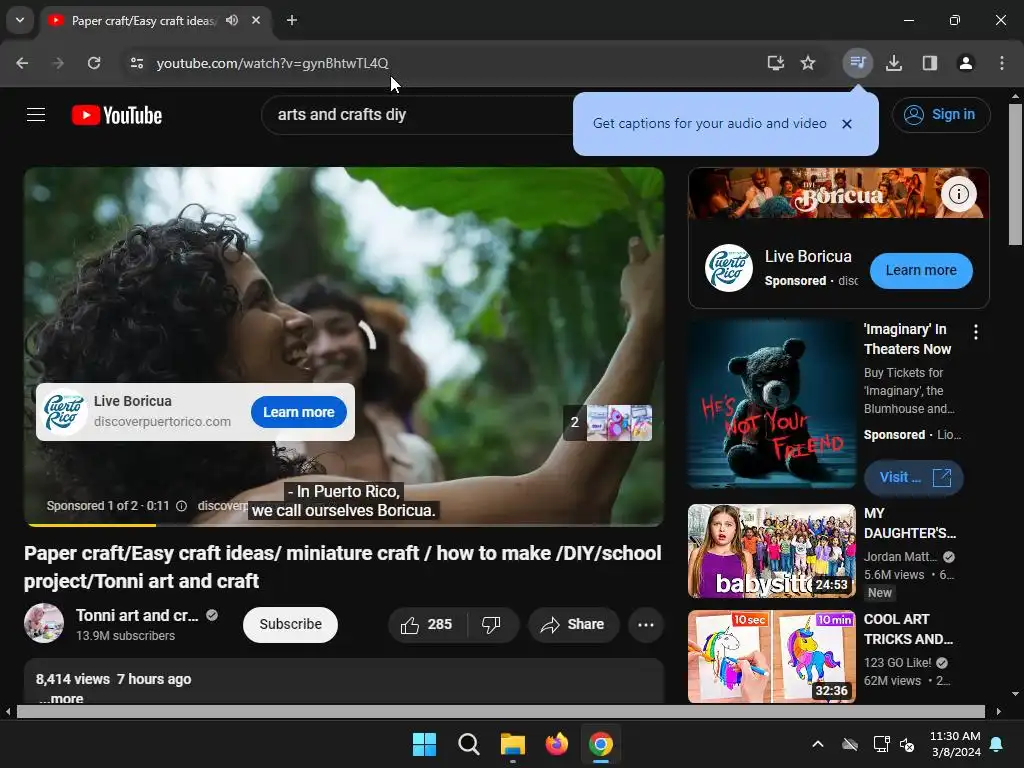The image size is (1024, 768).
Task: Show hidden system tray icons
Action: 818,744
